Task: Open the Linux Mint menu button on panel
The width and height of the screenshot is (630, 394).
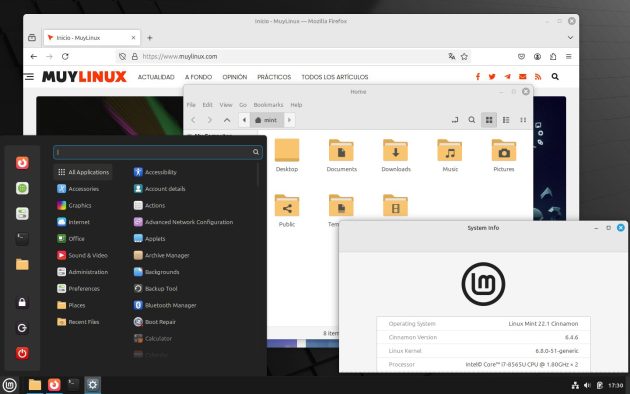Action: 9,385
